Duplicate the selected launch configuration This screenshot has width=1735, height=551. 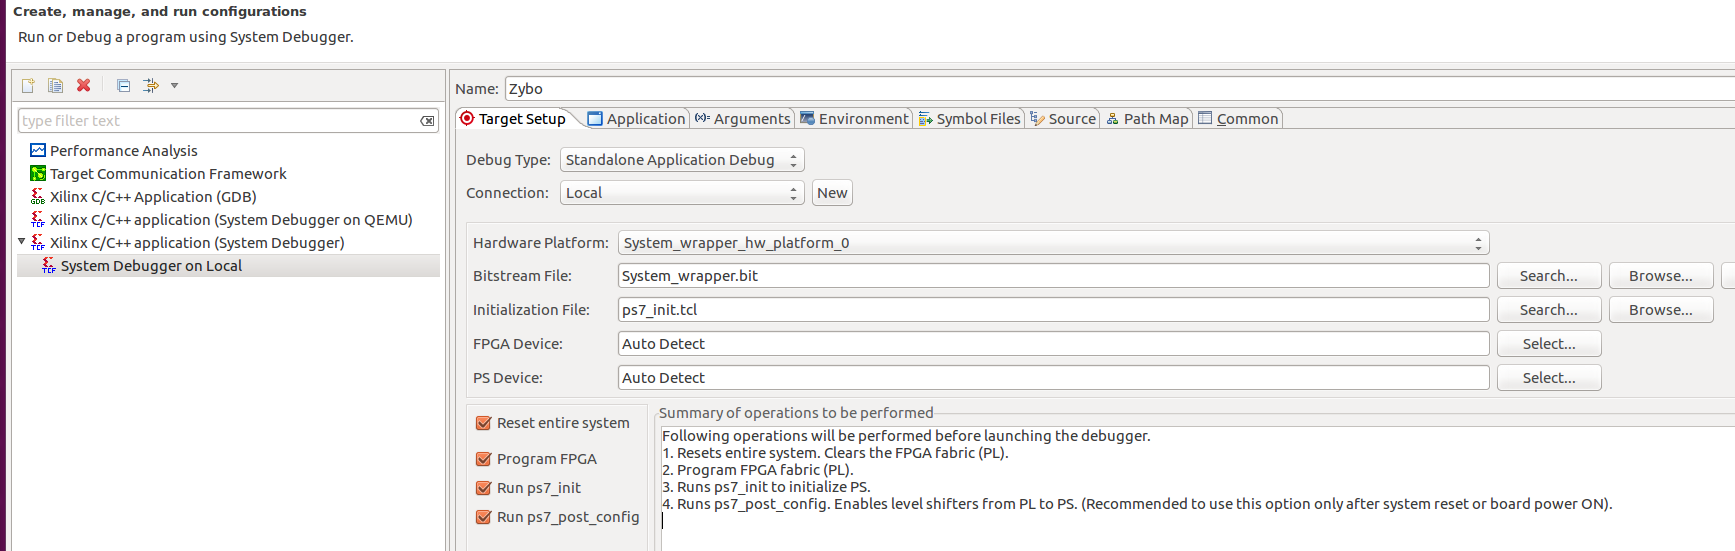click(55, 86)
